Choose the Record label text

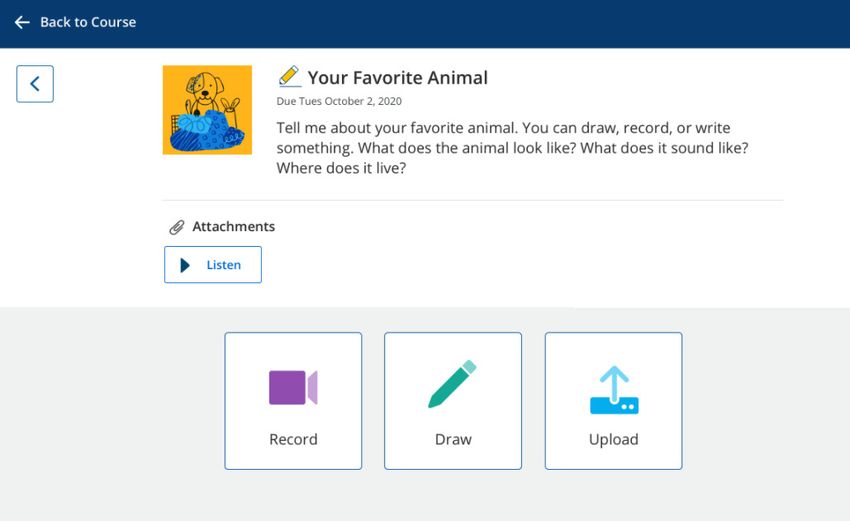293,439
